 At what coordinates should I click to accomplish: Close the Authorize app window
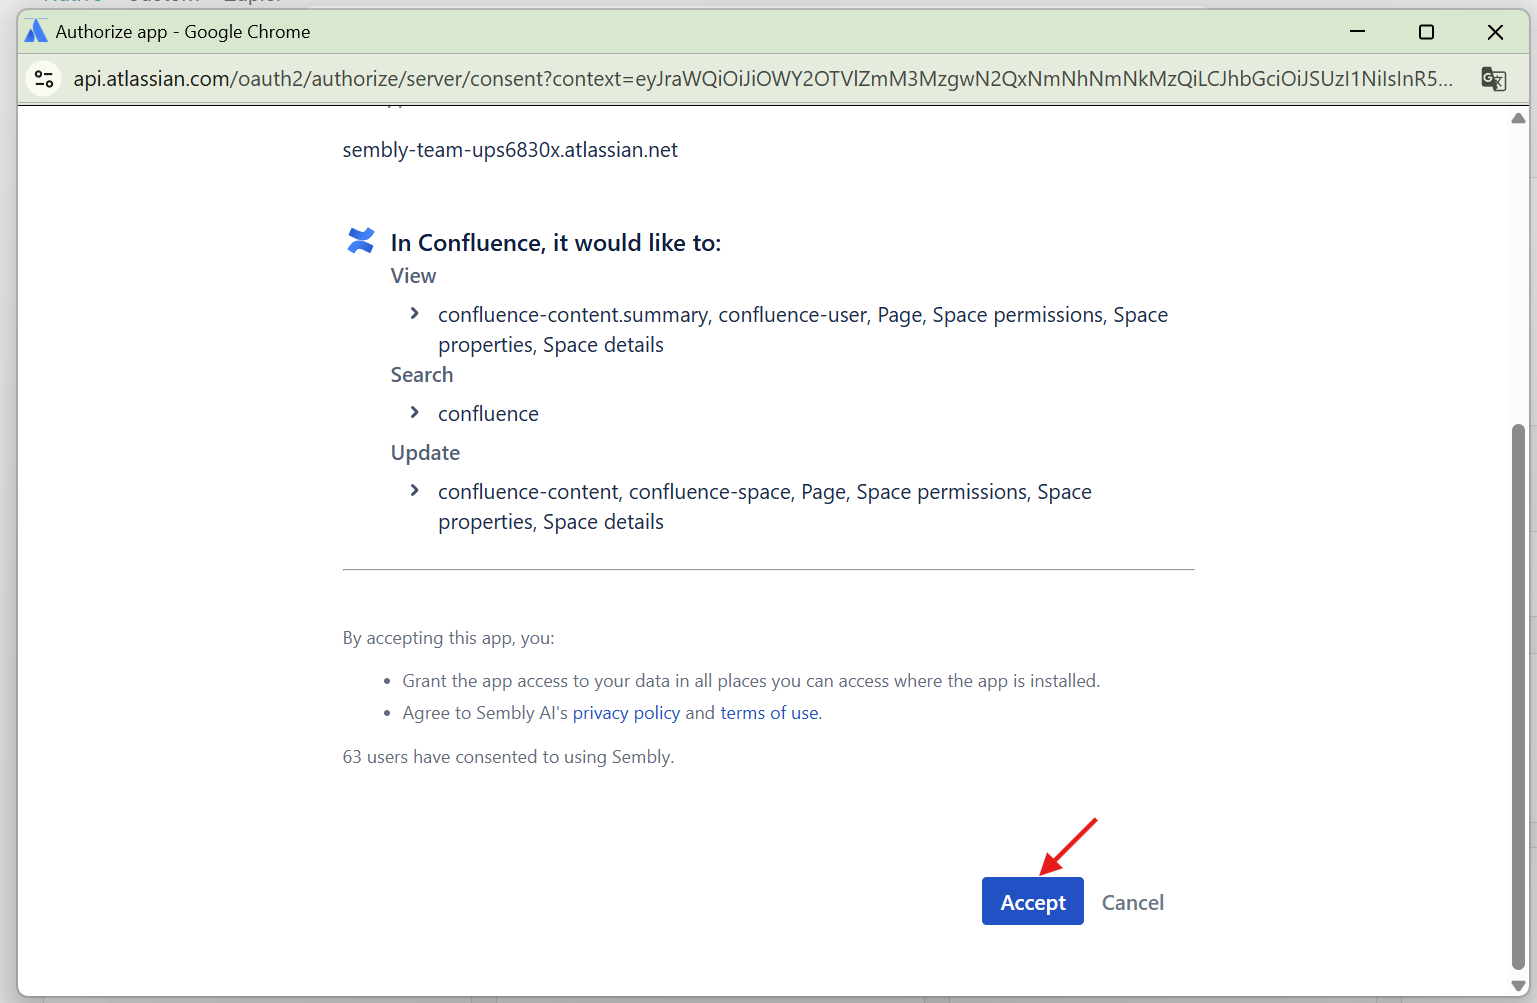[x=1495, y=32]
